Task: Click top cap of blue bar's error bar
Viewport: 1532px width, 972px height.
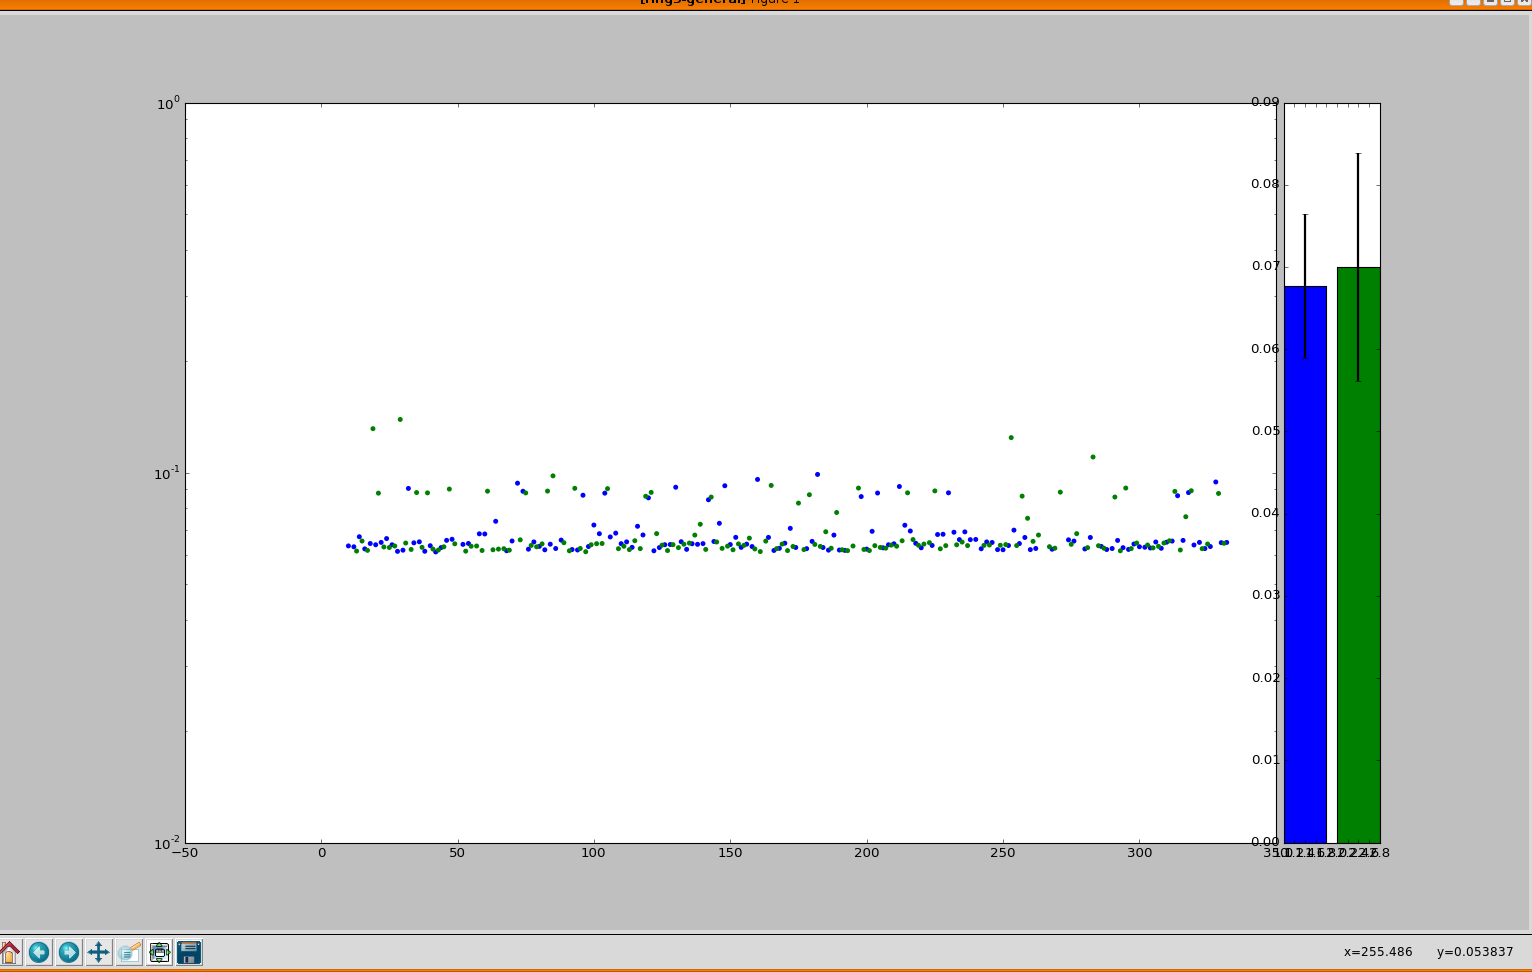Action: 1305,215
